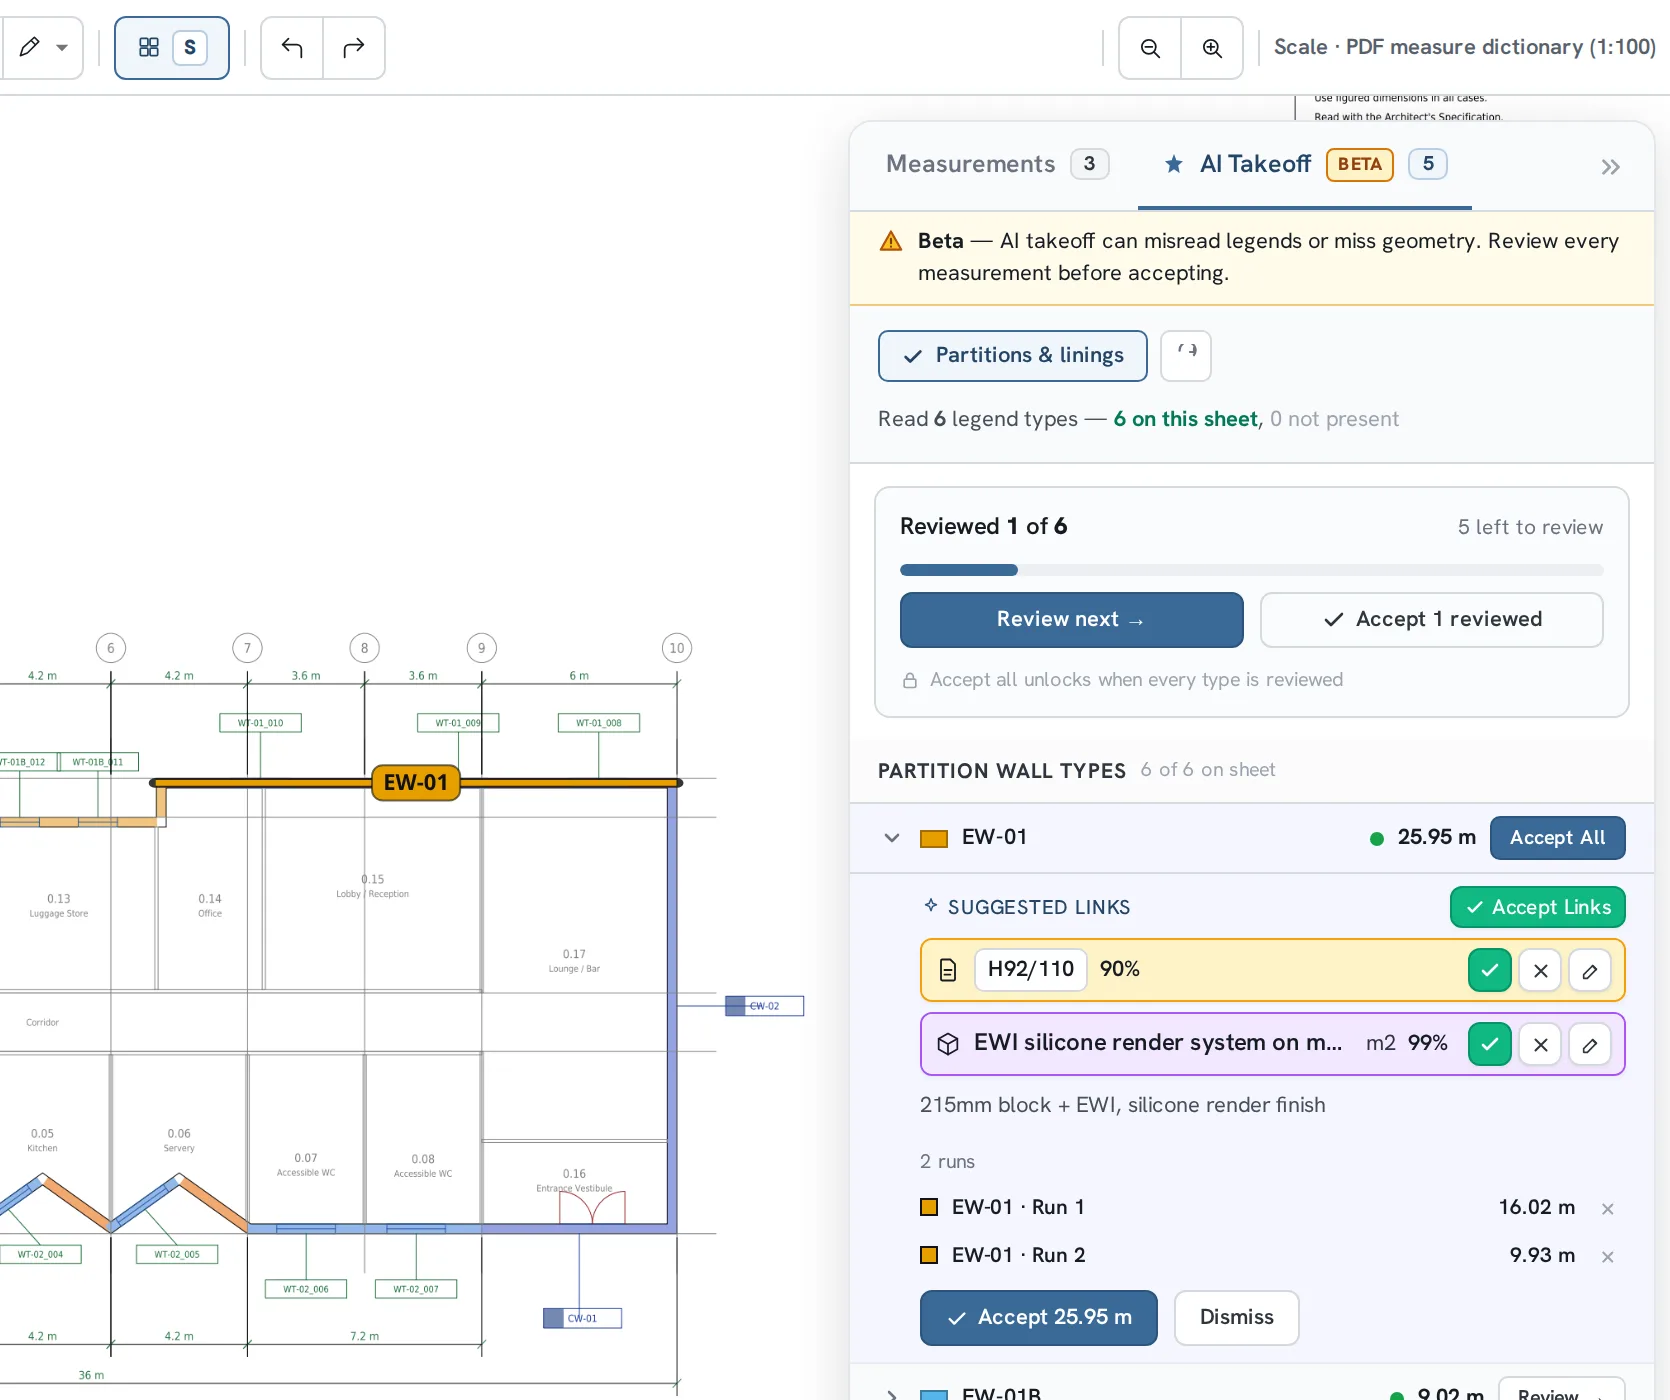The image size is (1670, 1400).
Task: Edit the H92/110 suggested link
Action: [x=1590, y=970]
